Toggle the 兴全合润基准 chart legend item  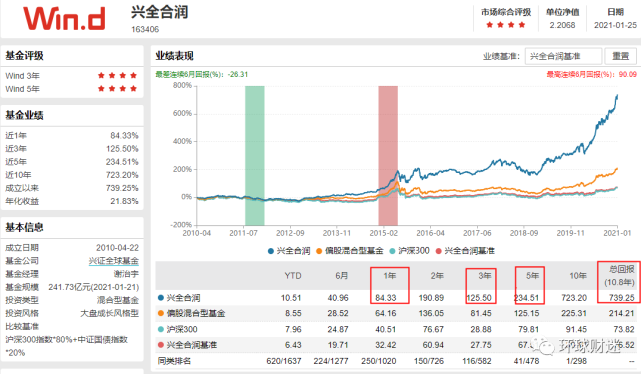click(465, 251)
